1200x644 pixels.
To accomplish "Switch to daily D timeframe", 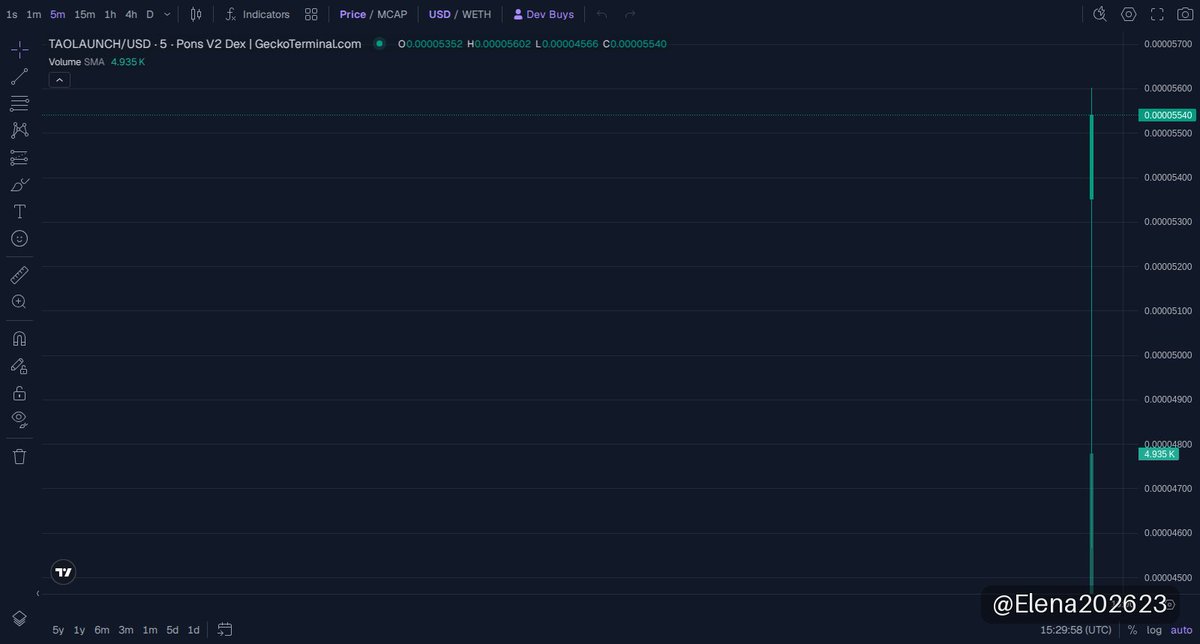I will coord(150,14).
